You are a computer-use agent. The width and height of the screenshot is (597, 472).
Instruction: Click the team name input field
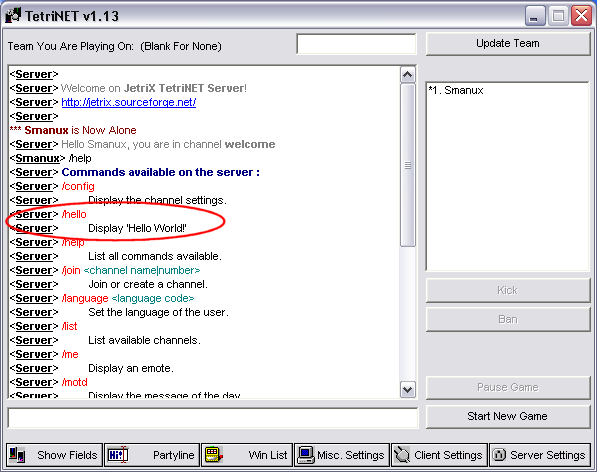(x=356, y=44)
